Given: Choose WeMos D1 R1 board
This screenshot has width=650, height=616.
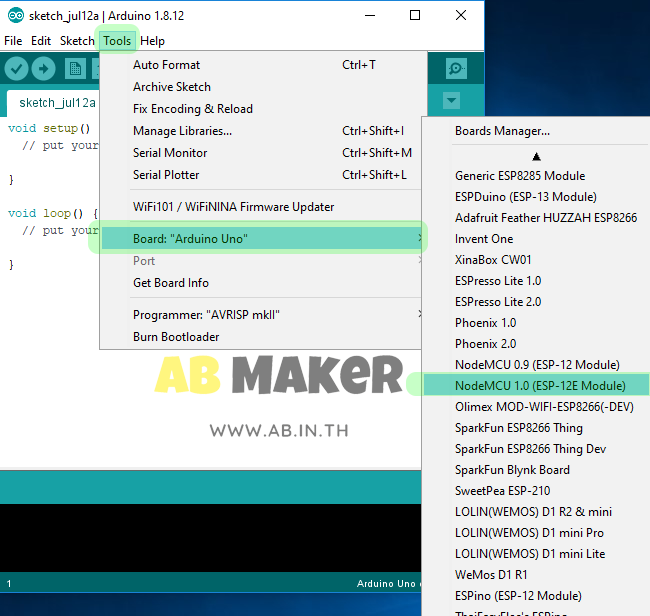Looking at the screenshot, I should (536, 575).
